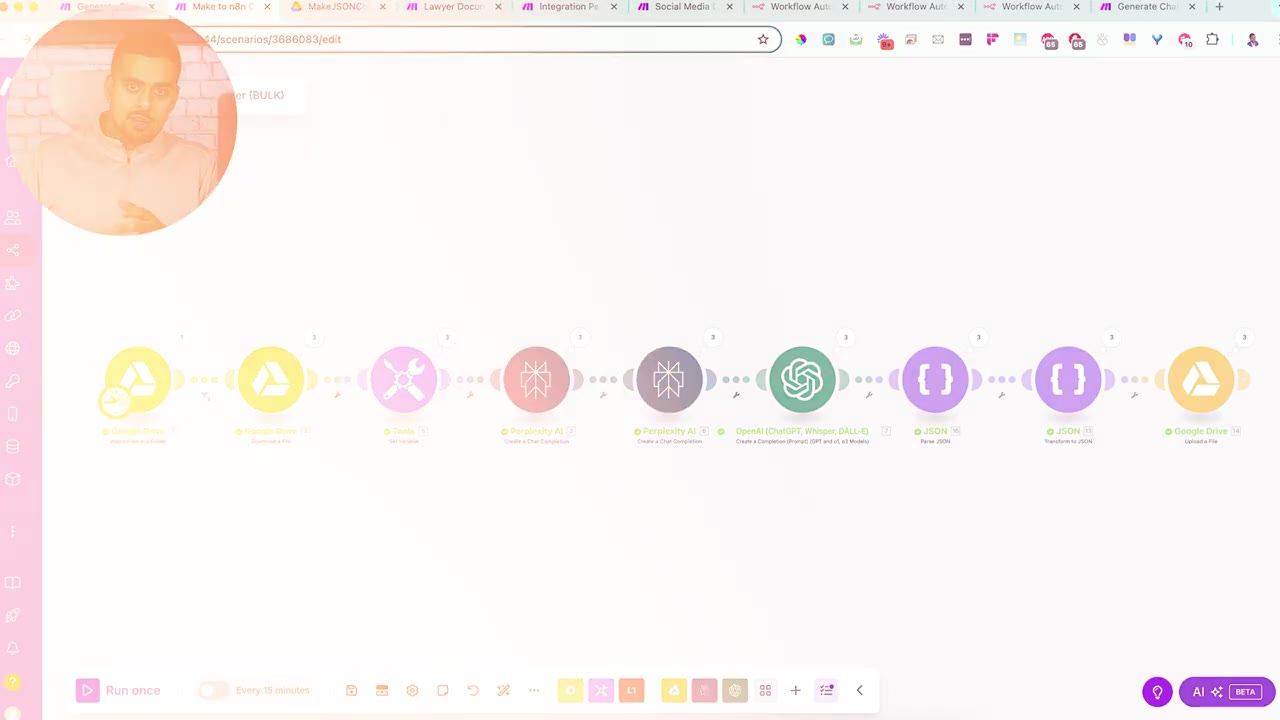The height and width of the screenshot is (720, 1280).
Task: Click the Perplexity favorite in bottom toolbar
Action: pyautogui.click(x=704, y=690)
